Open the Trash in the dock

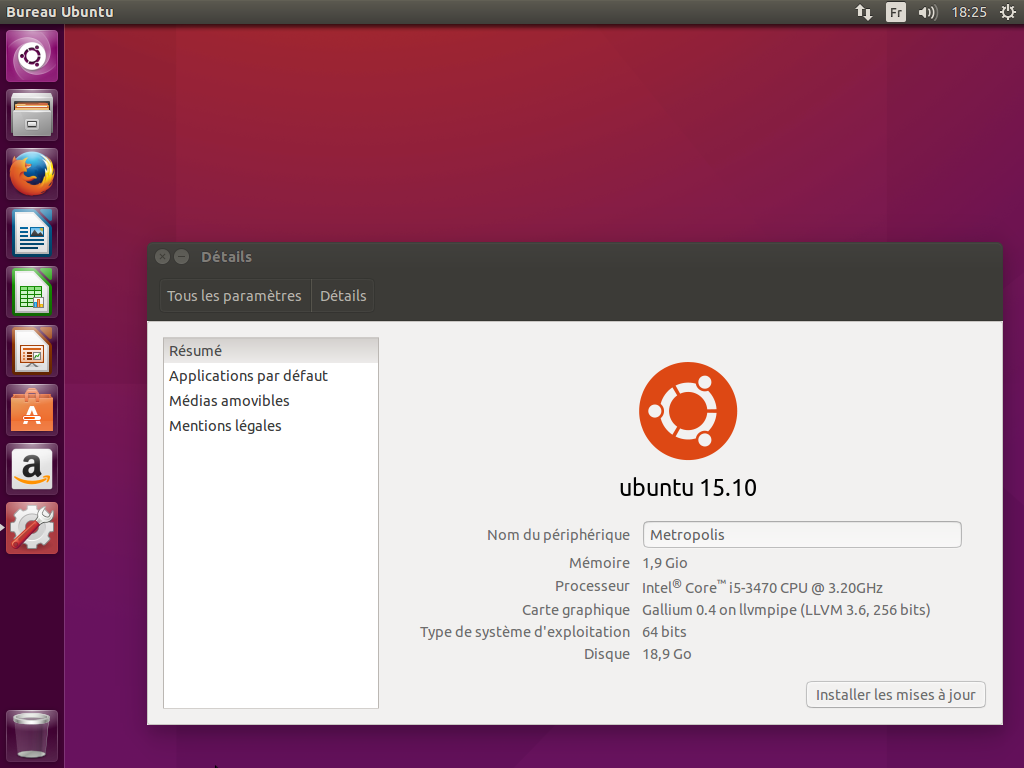(x=32, y=736)
